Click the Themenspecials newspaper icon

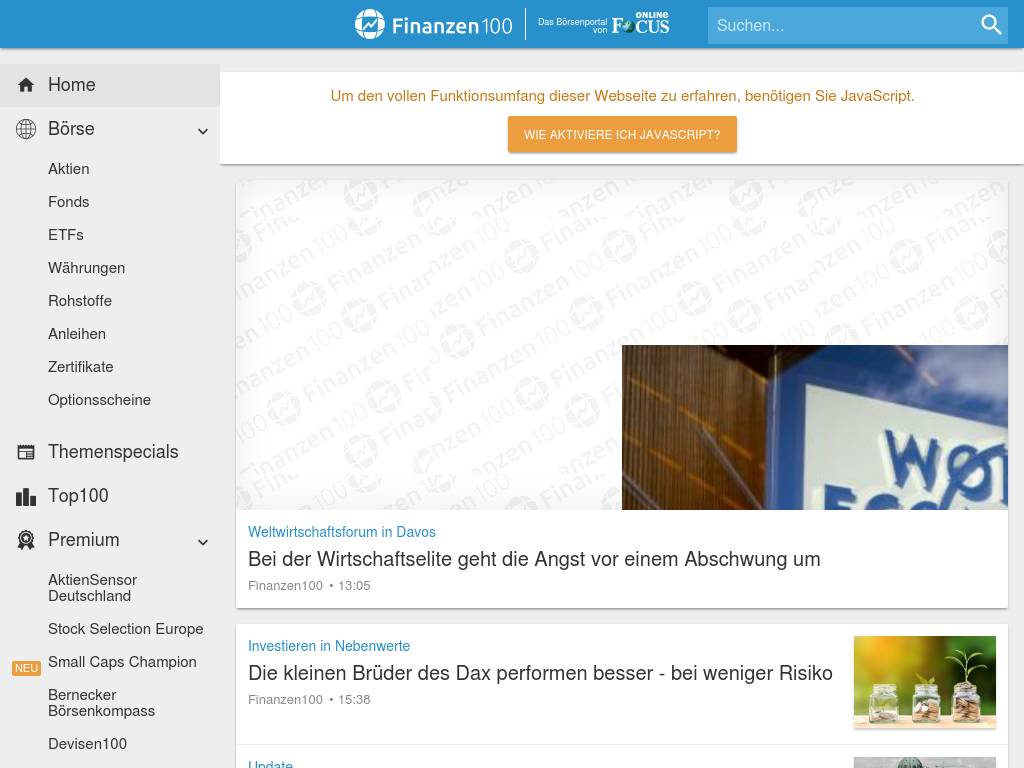click(x=26, y=452)
